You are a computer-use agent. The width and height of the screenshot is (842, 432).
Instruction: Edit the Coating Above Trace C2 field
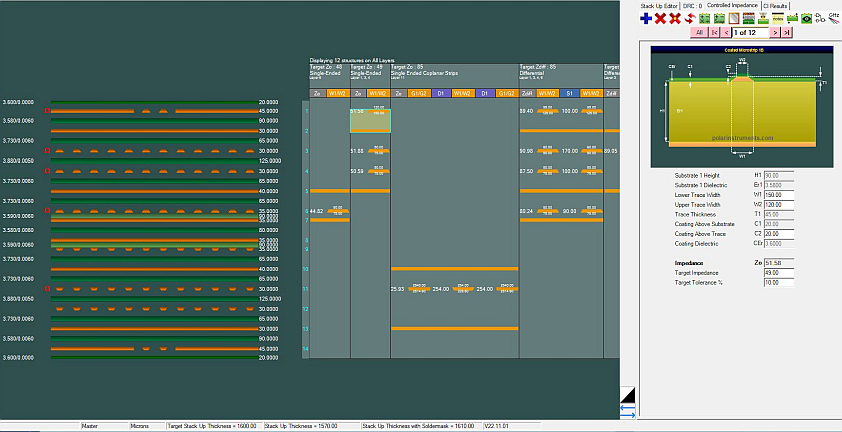pos(779,234)
